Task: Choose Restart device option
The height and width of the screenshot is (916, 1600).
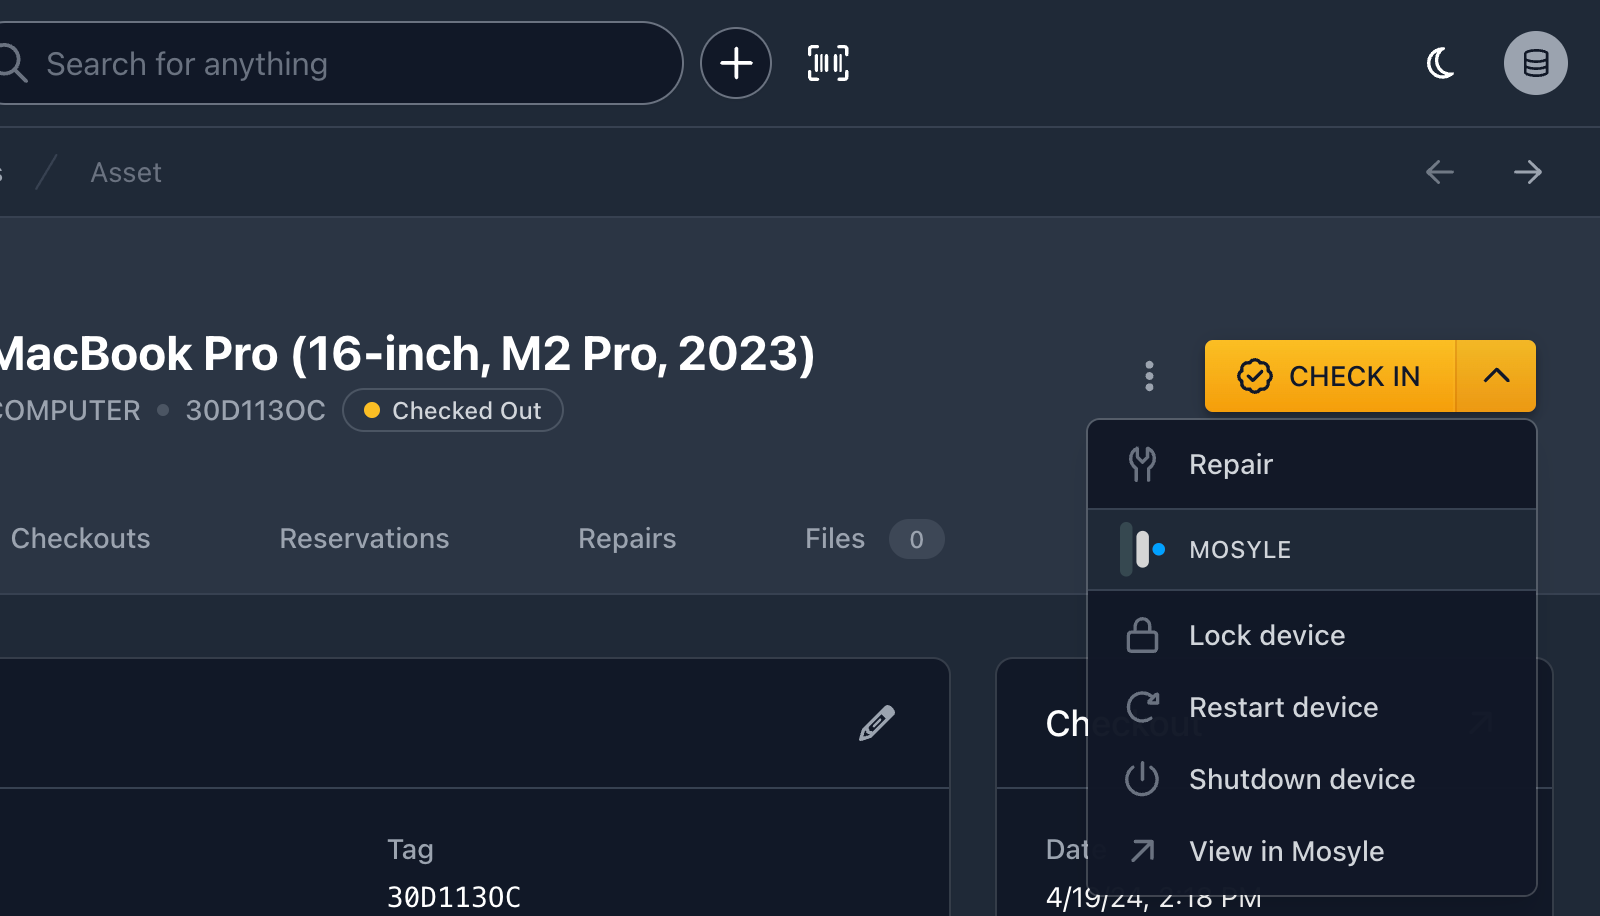Action: pos(1312,707)
